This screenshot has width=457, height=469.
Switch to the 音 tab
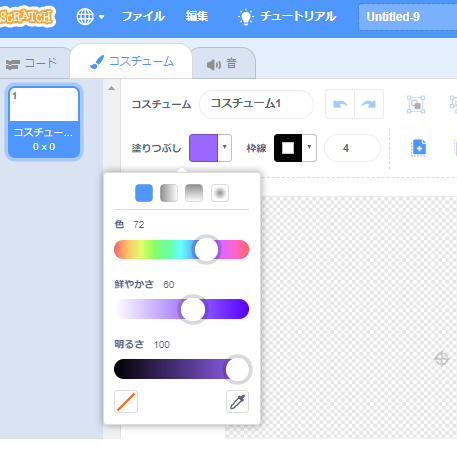point(223,63)
